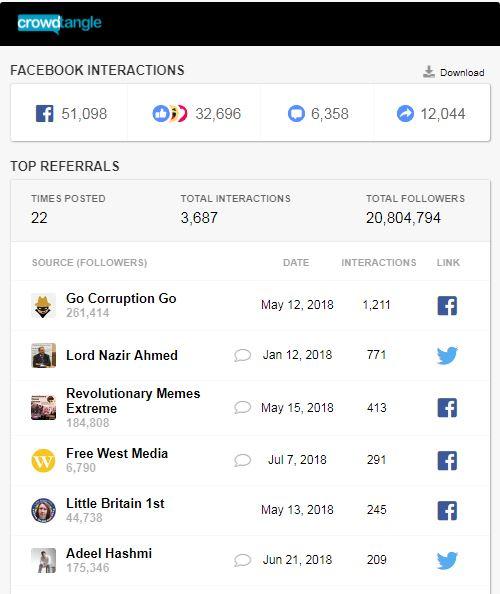Open Revolutionary Memes Extreme Facebook link icon
This screenshot has height=594, width=500.
click(x=447, y=408)
